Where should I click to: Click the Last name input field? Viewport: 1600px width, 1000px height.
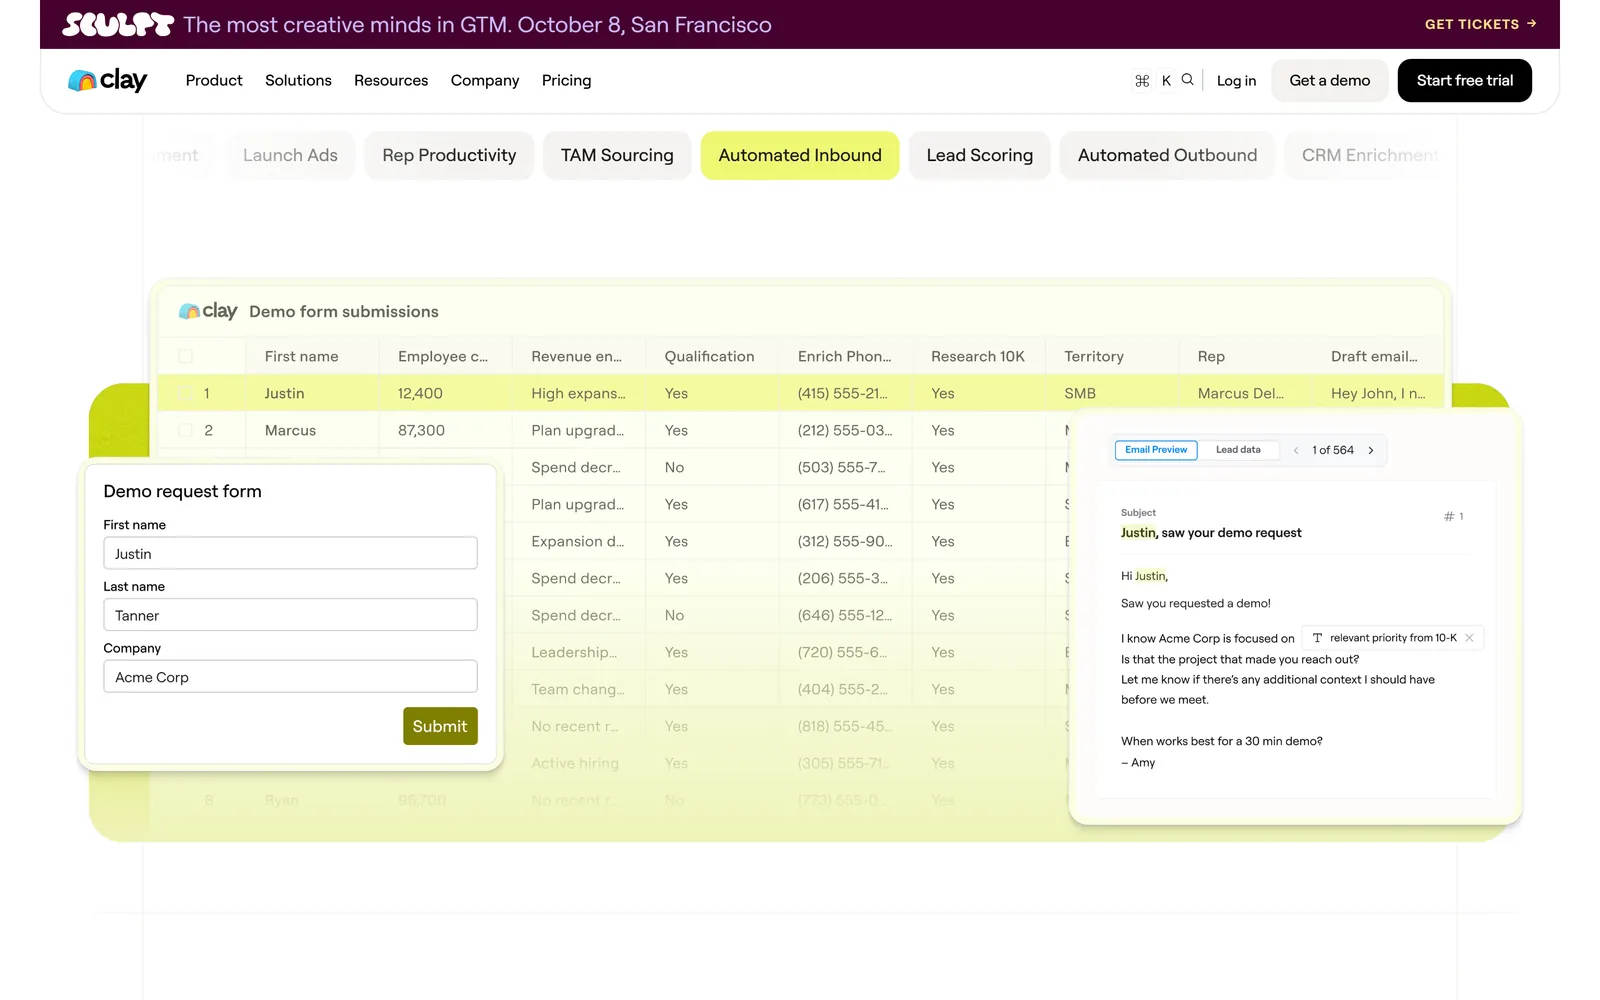pyautogui.click(x=290, y=615)
